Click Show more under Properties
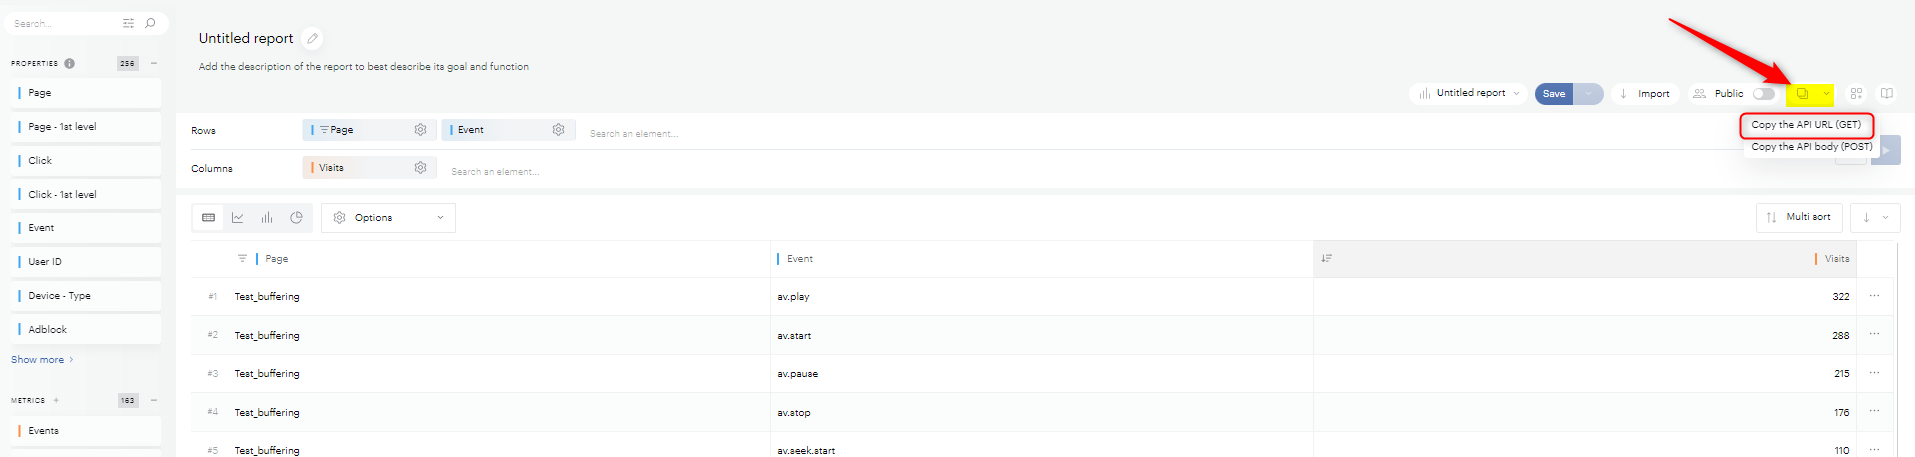 (38, 360)
